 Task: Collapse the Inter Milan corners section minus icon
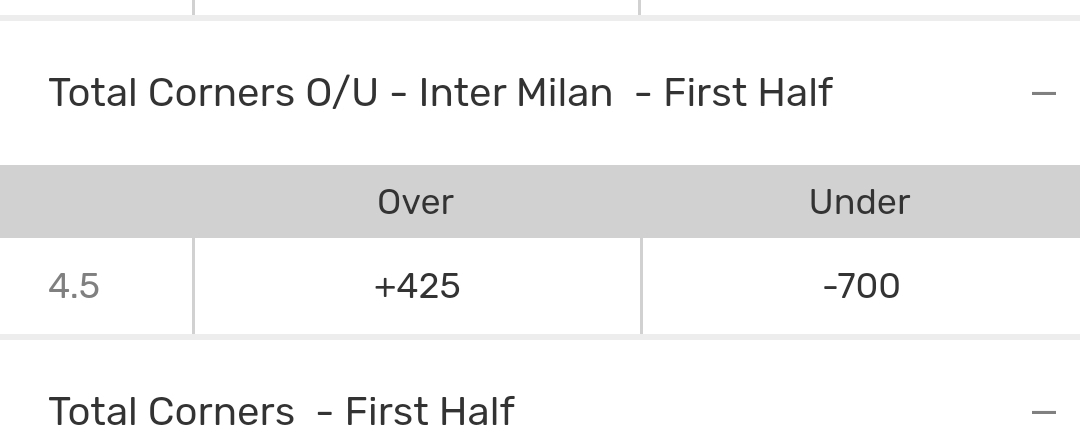(x=1043, y=94)
